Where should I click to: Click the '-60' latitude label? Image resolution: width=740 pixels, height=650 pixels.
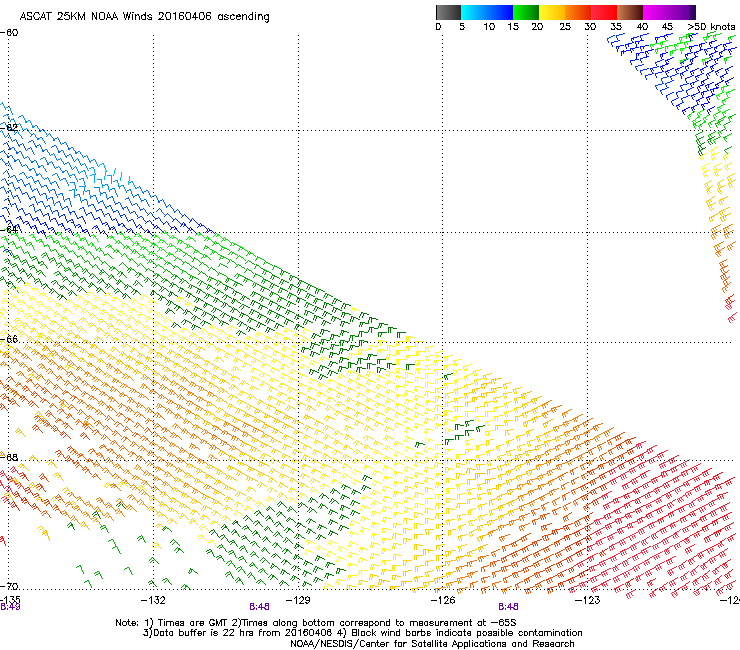[x=9, y=33]
